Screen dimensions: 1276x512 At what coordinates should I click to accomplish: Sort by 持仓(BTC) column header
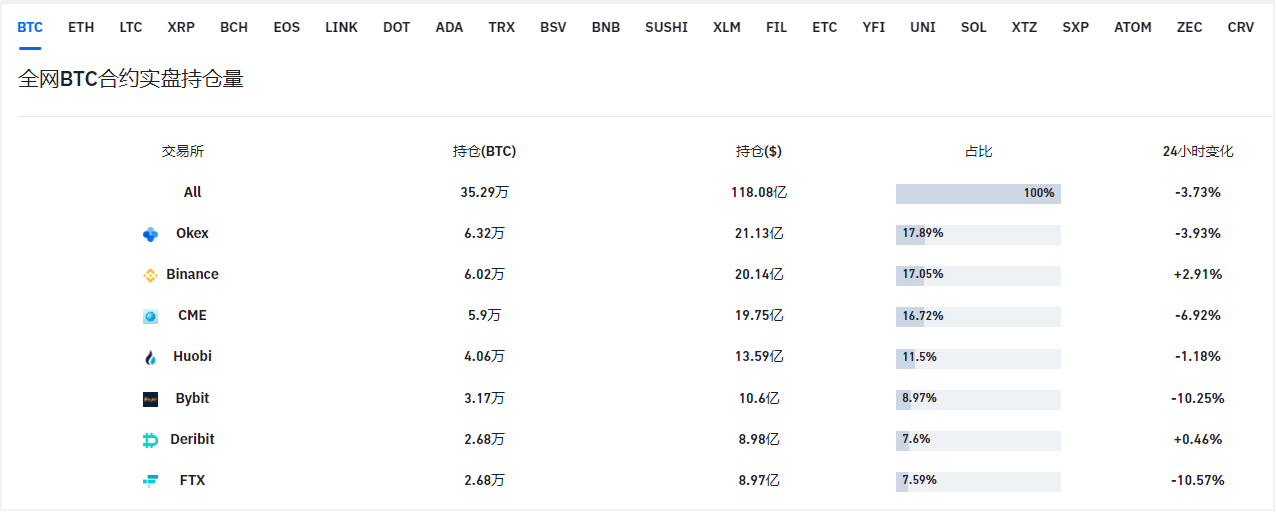(x=484, y=152)
